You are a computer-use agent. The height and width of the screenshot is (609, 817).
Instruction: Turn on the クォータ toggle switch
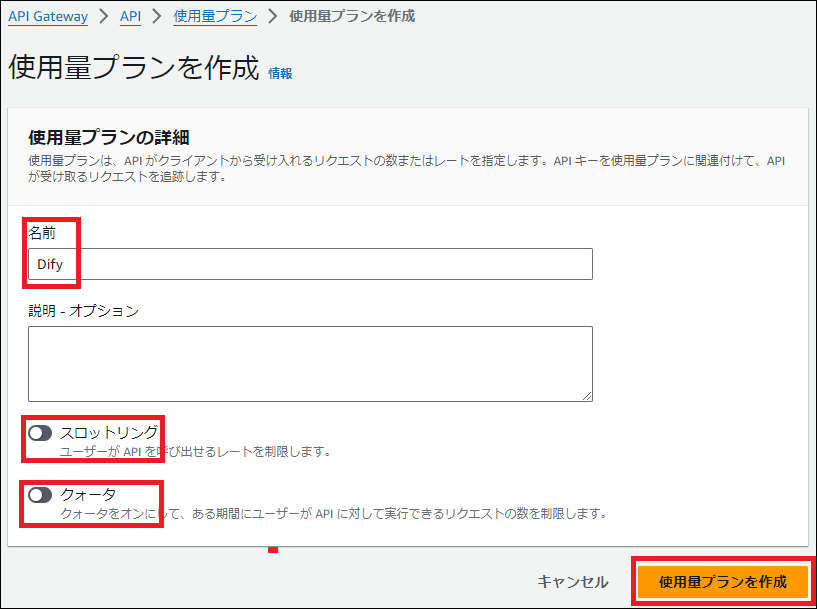pos(40,494)
